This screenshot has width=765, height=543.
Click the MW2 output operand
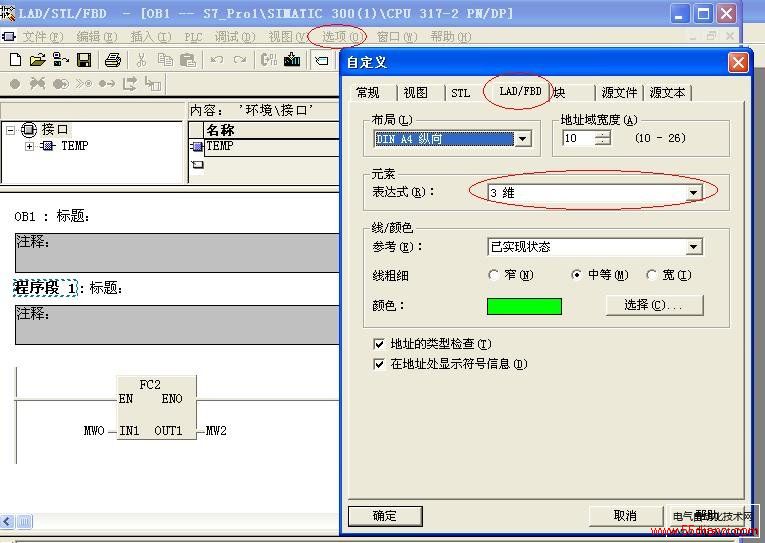[x=216, y=431]
